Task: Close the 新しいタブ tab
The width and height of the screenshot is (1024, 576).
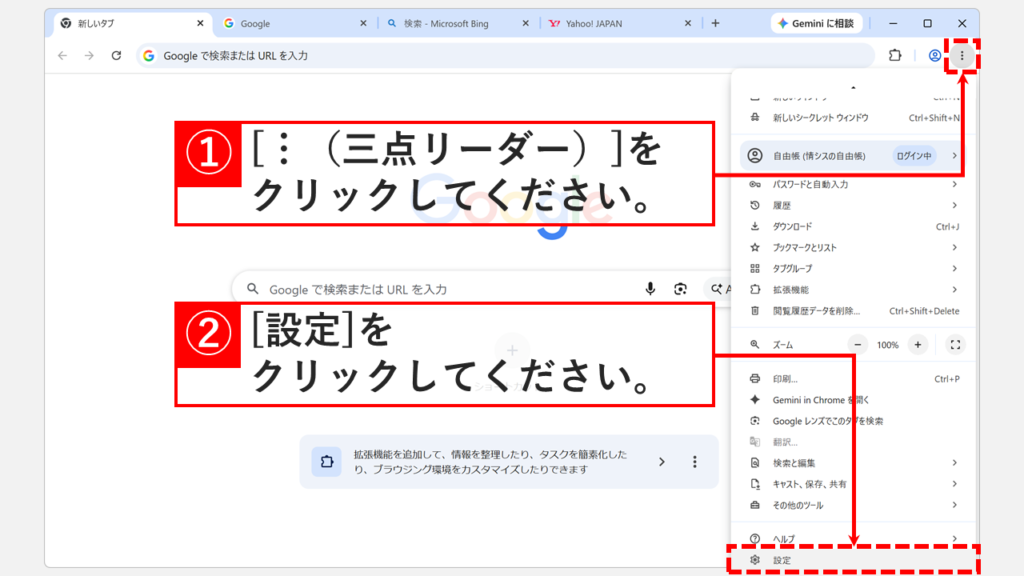Action: (200, 24)
